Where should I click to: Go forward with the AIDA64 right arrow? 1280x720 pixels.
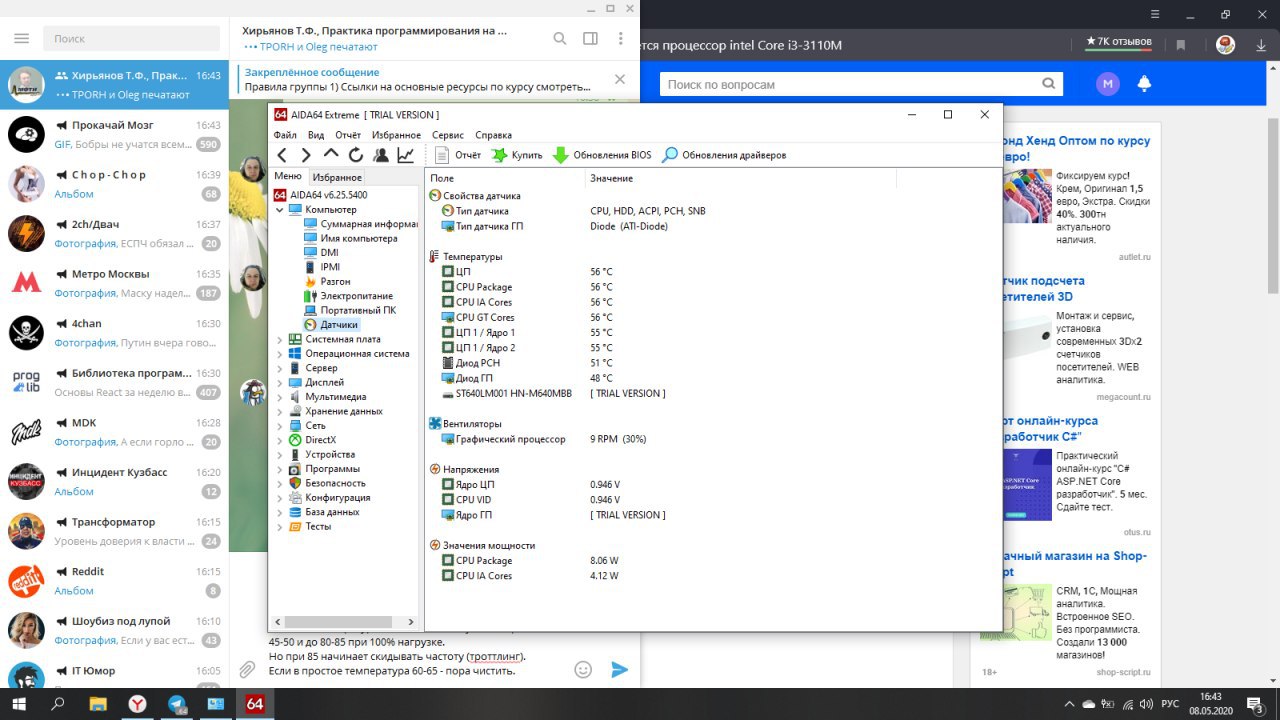click(306, 155)
